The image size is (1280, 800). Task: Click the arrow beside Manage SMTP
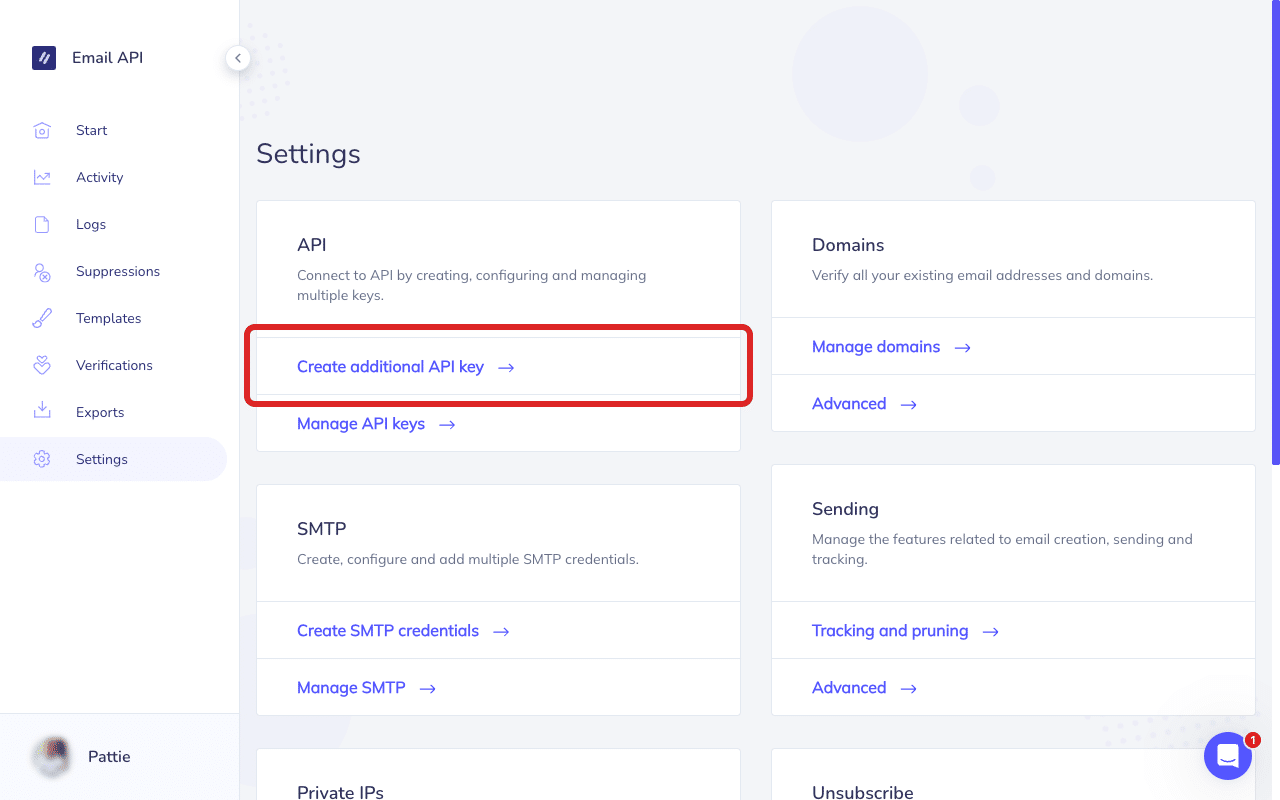(428, 689)
